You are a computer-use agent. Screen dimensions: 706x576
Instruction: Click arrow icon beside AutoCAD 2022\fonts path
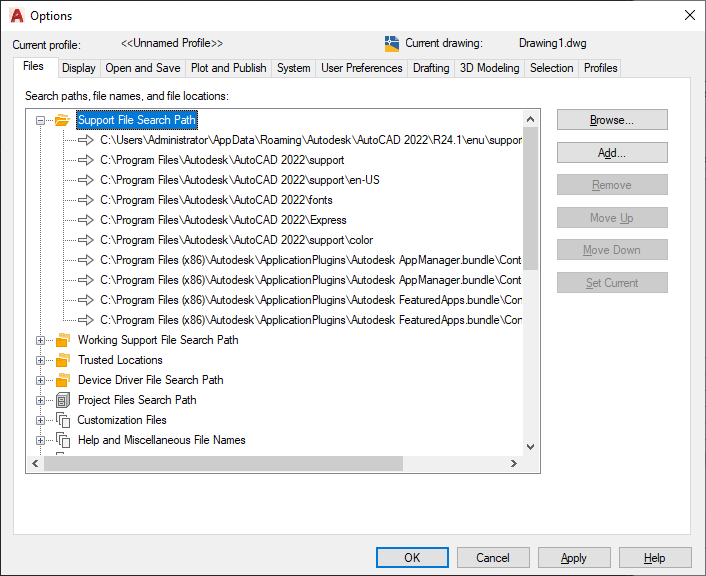[86, 200]
